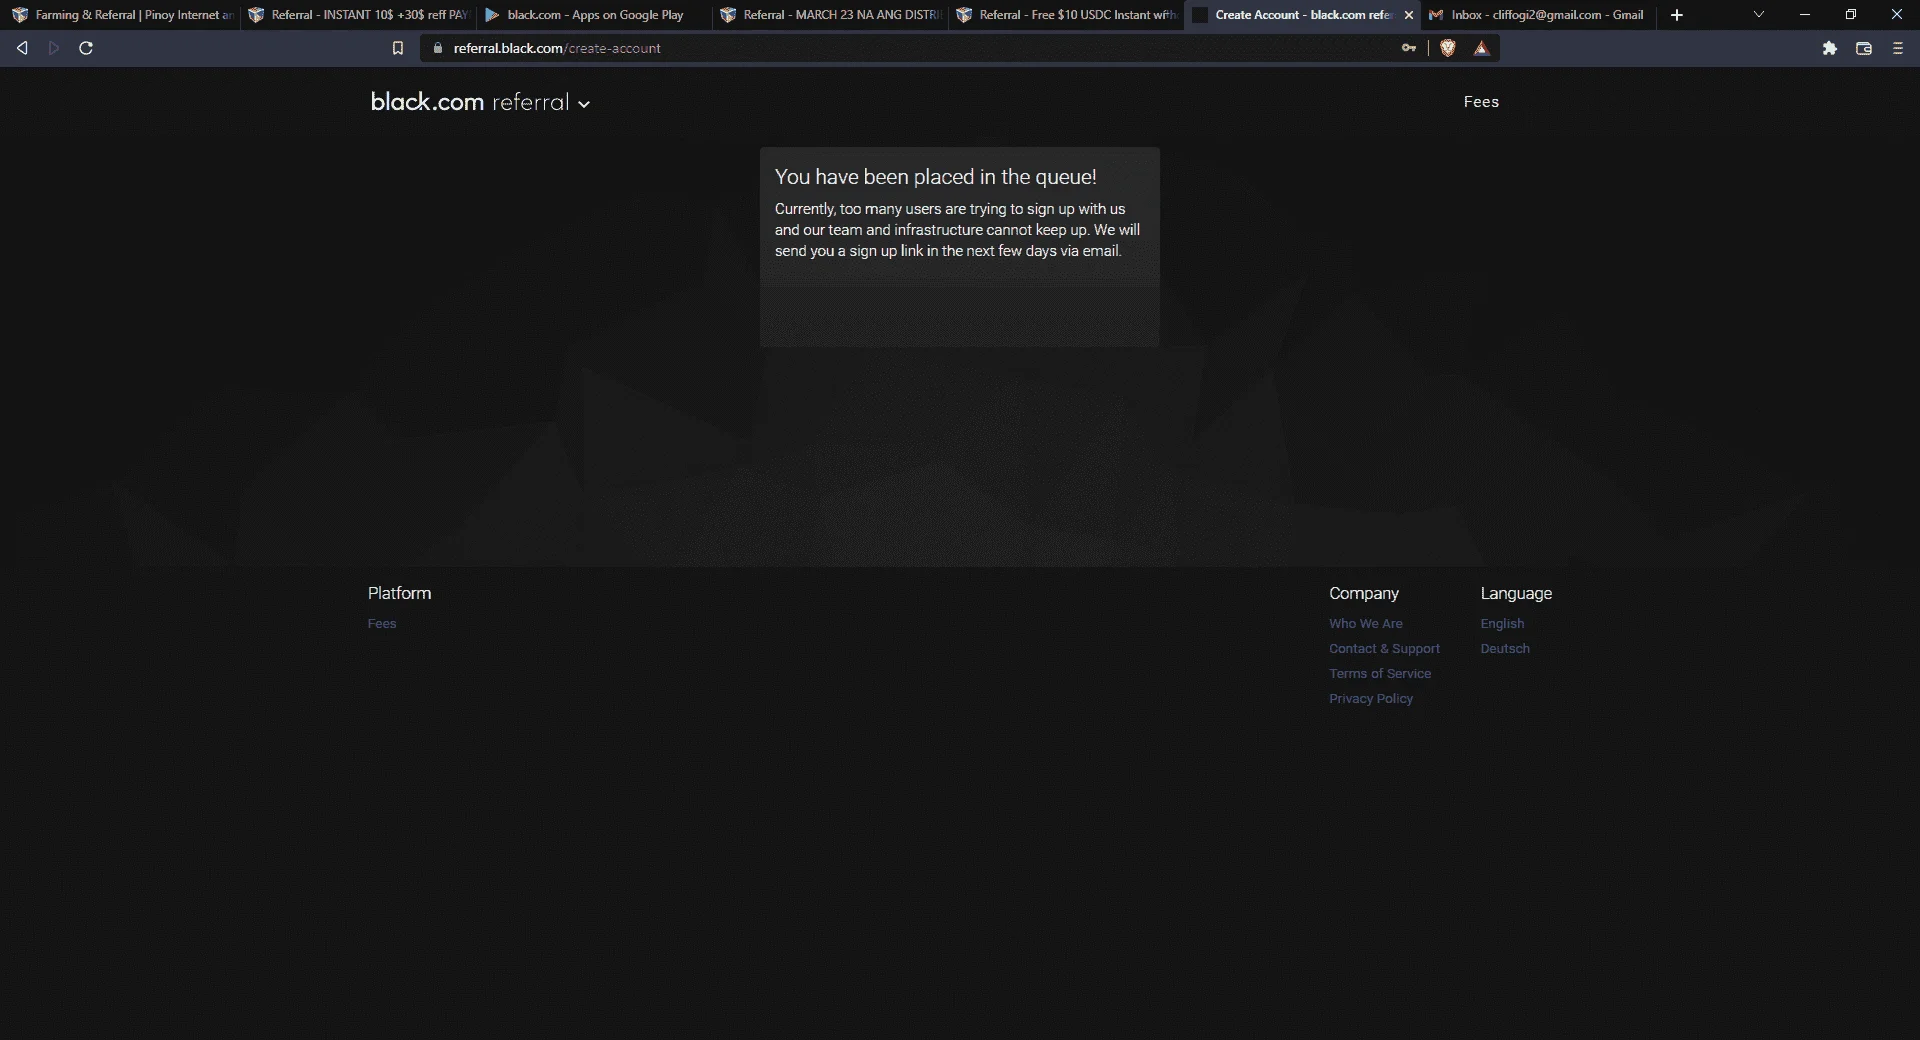Screen dimensions: 1920x1040
Task: Switch language to Deutsch
Action: pos(1505,649)
